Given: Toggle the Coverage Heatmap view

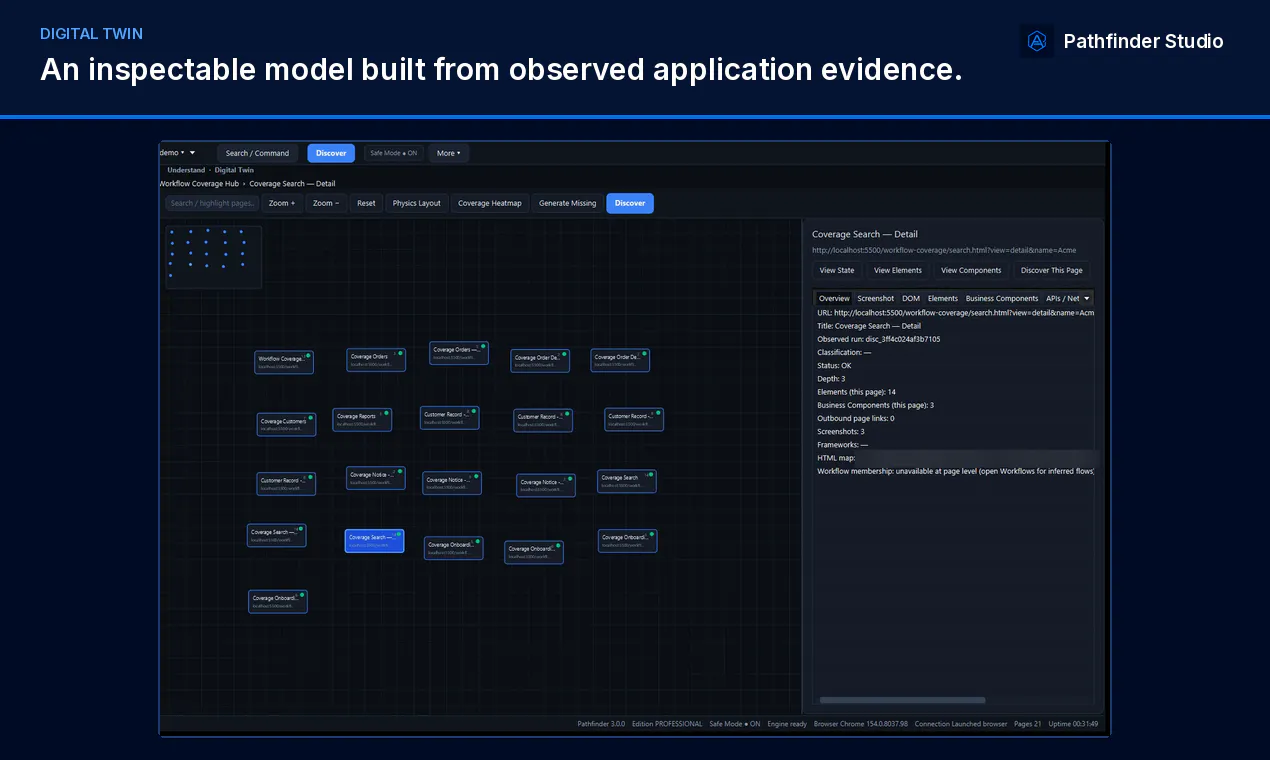Looking at the screenshot, I should (x=490, y=203).
